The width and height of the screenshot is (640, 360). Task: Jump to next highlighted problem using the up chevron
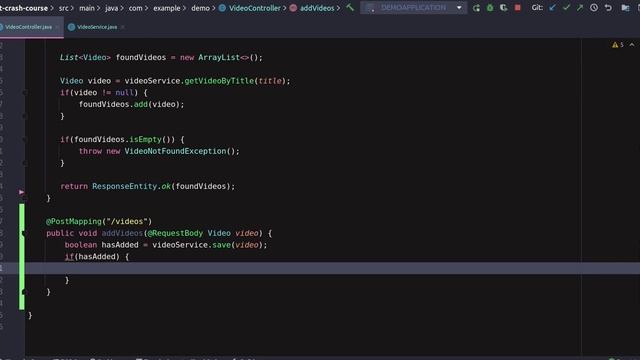click(632, 45)
